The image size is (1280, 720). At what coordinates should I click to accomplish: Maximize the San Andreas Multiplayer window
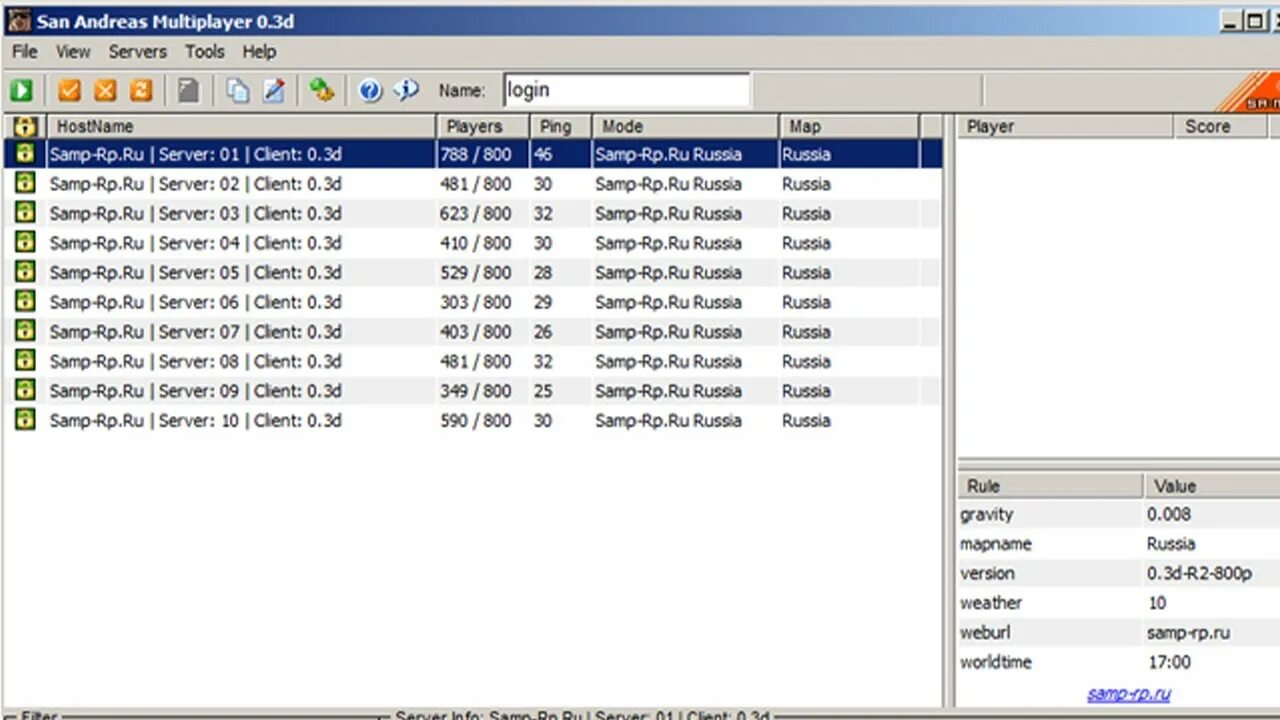[x=1256, y=21]
